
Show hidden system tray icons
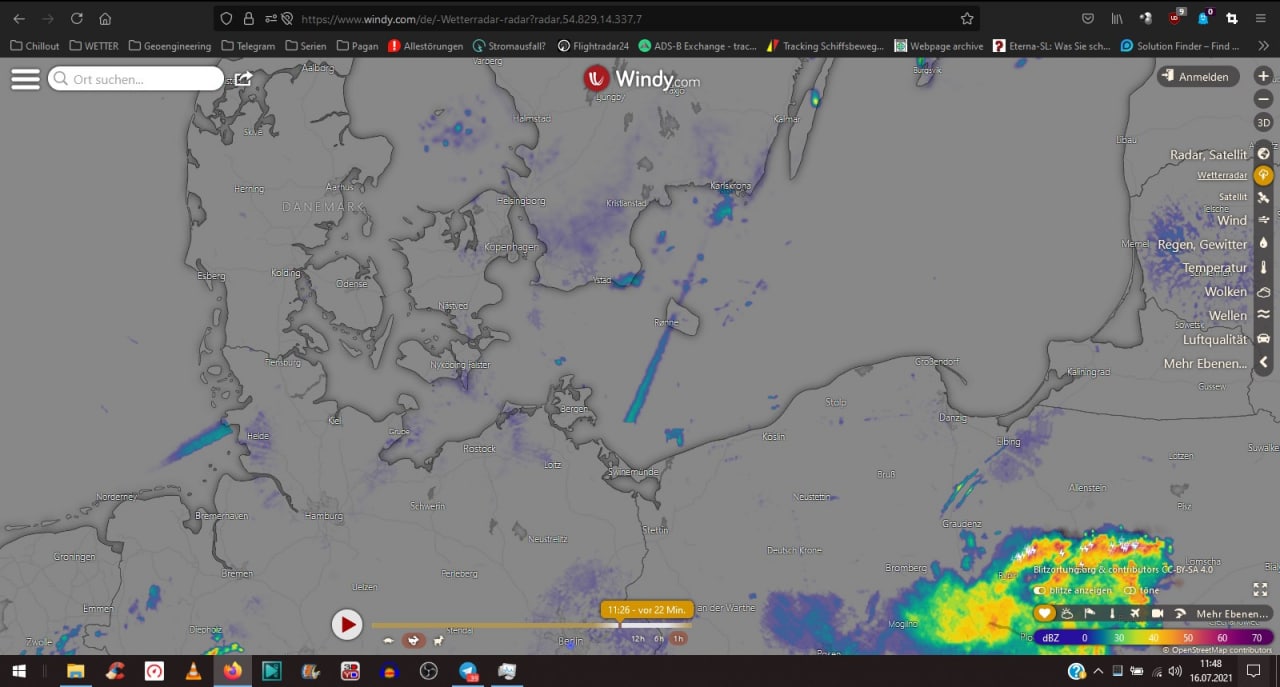click(x=1098, y=671)
